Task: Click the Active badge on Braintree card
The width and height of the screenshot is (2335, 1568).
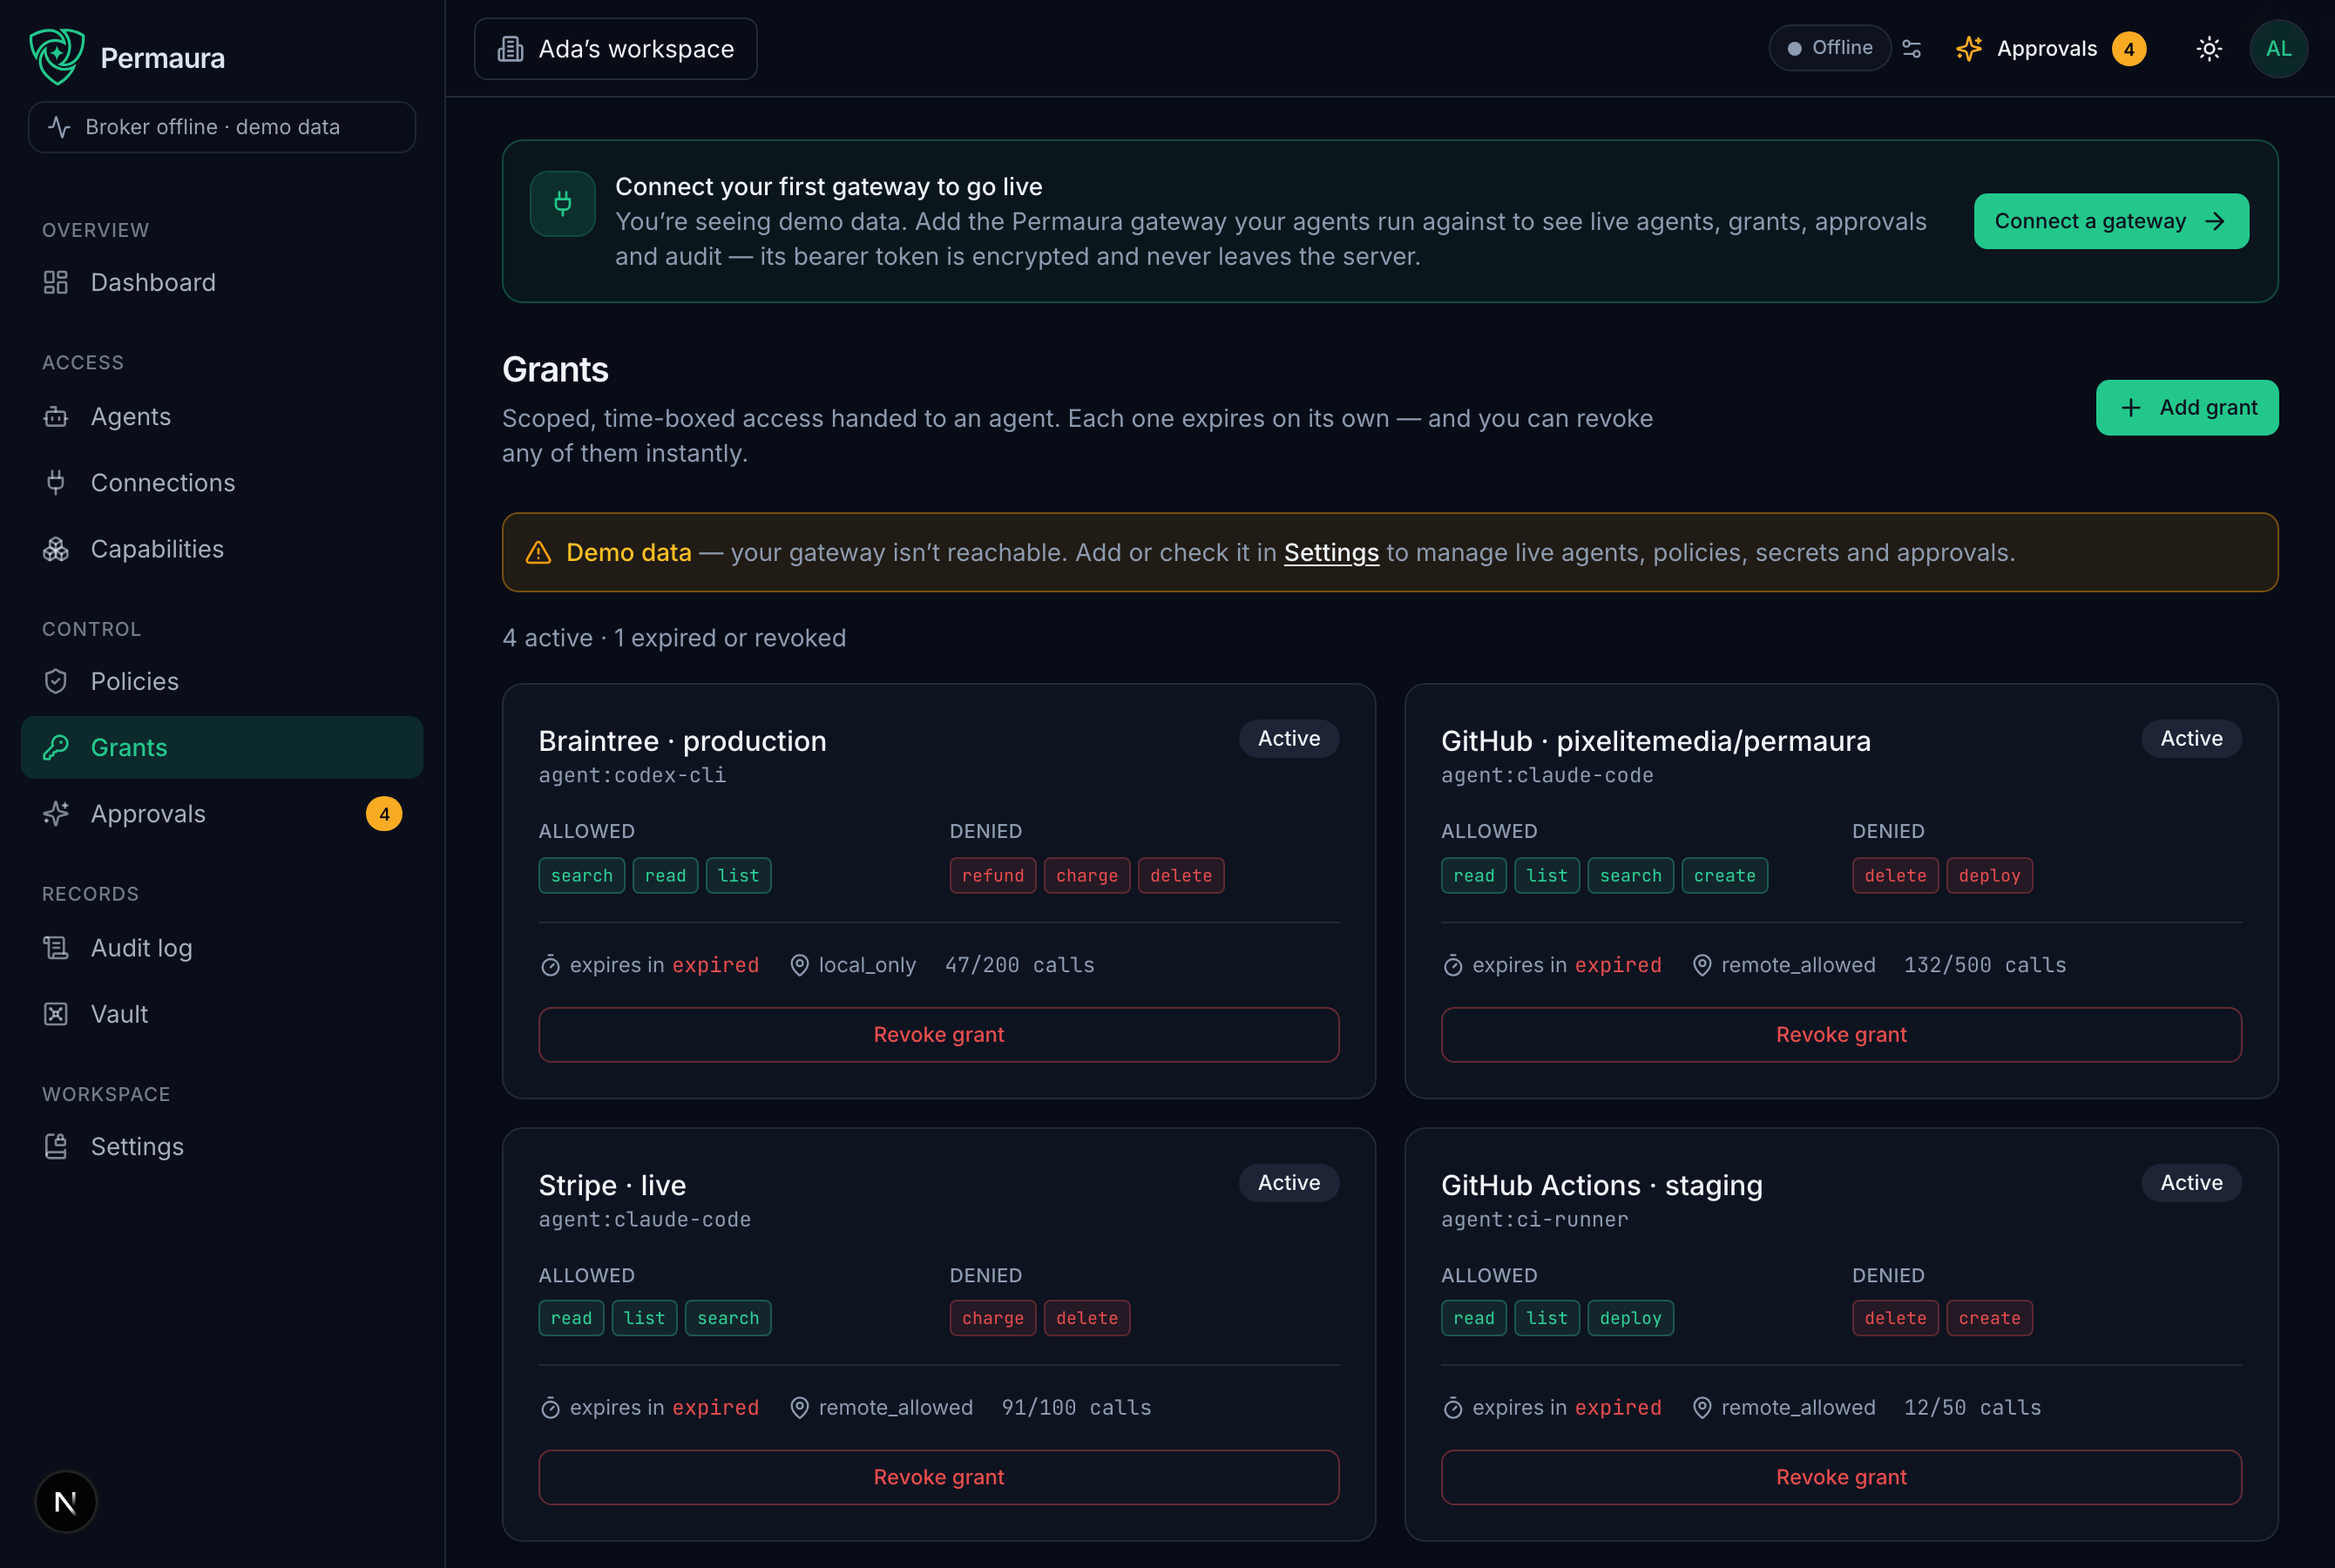Action: 1289,738
